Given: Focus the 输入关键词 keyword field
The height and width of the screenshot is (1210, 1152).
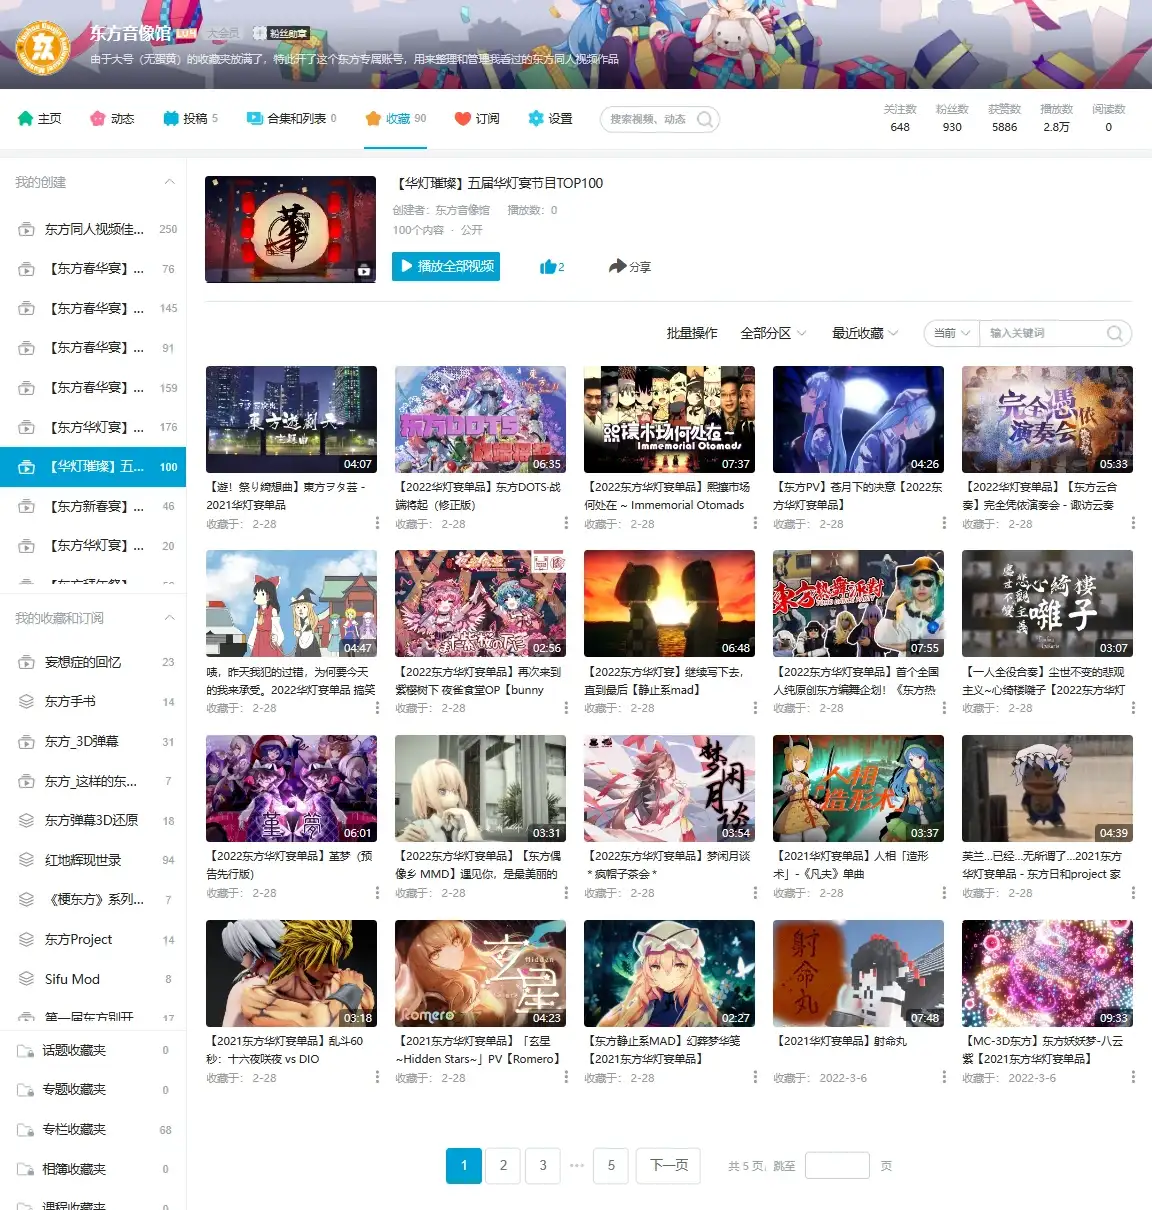Looking at the screenshot, I should [1044, 333].
